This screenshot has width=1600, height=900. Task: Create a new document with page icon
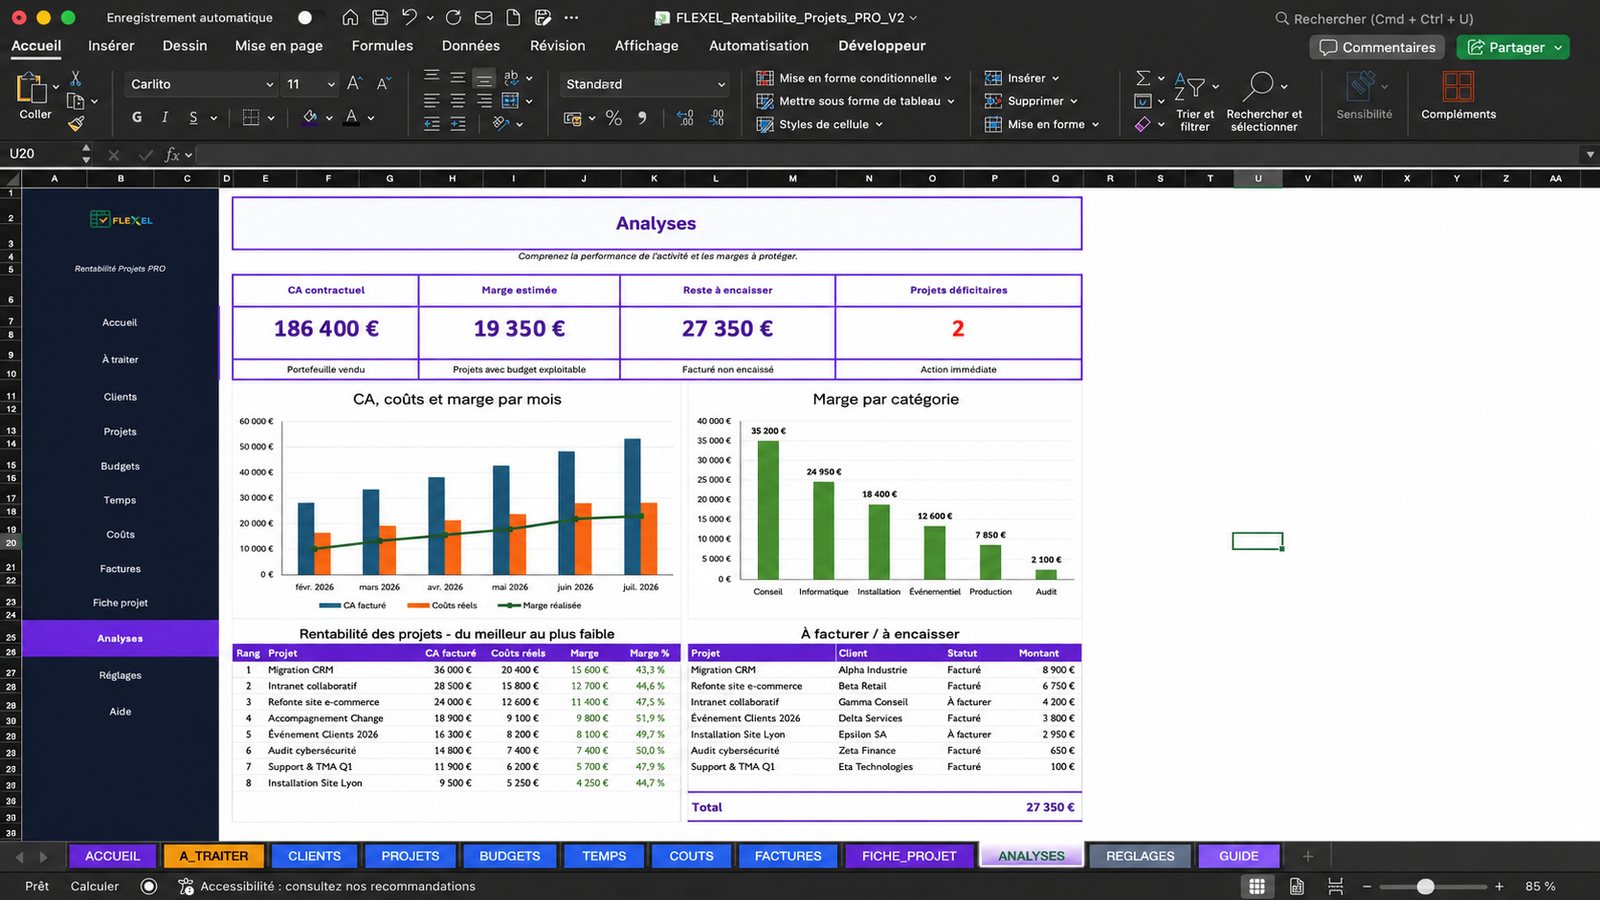pos(513,18)
